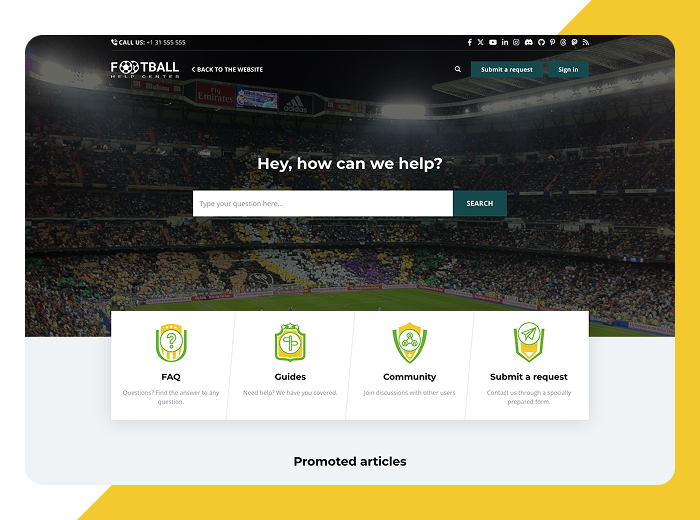Open the Facebook social icon
700x520 pixels.
click(470, 42)
